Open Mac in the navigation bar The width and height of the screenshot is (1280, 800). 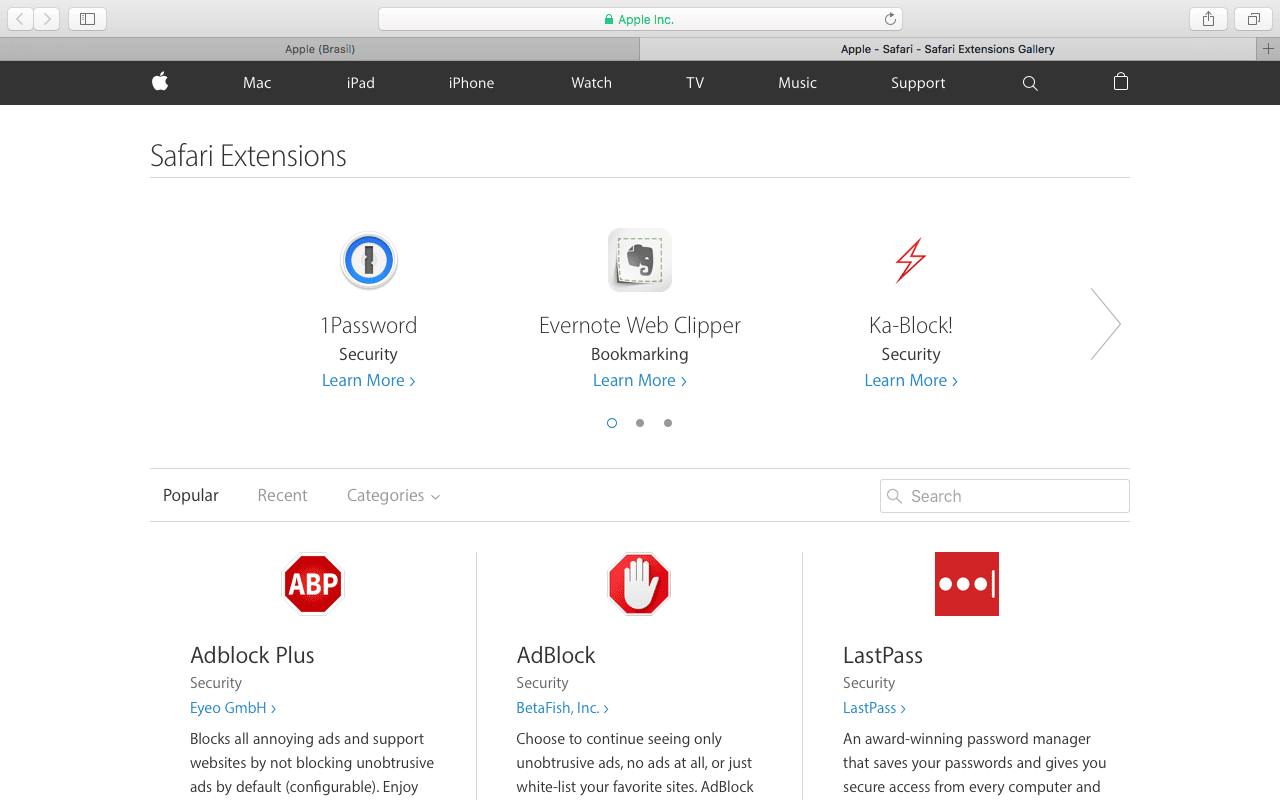(x=257, y=83)
